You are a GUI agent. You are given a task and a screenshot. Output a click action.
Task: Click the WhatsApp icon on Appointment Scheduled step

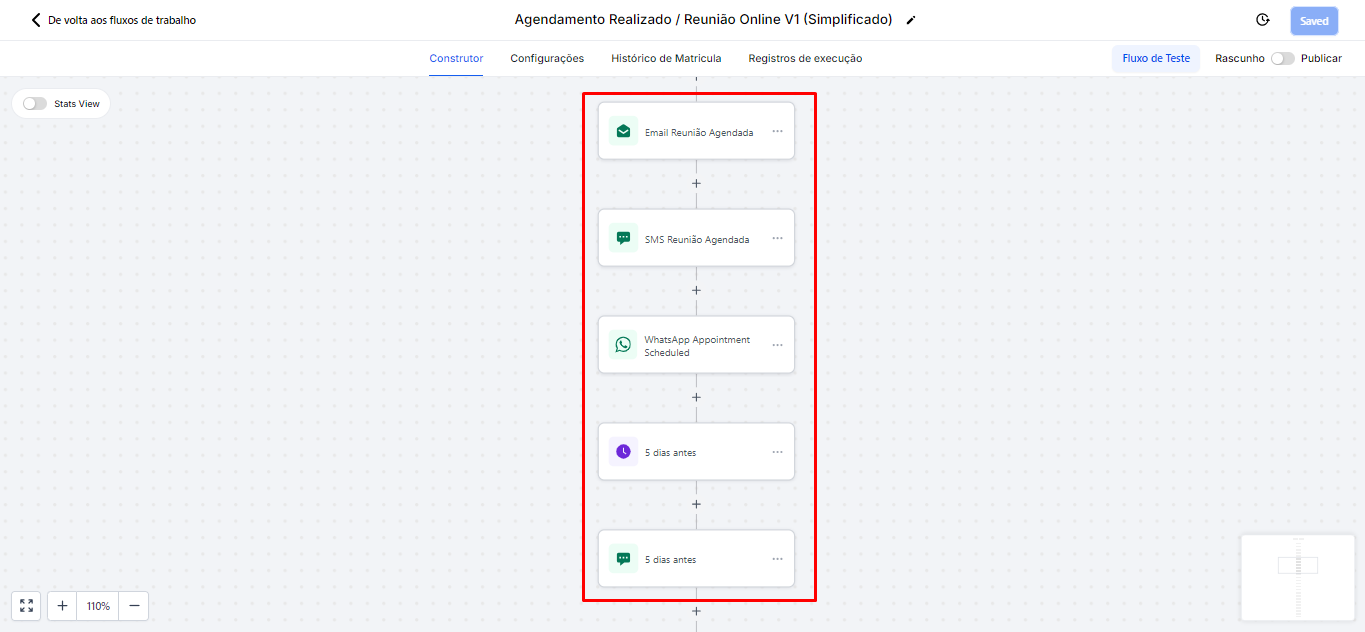pyautogui.click(x=623, y=345)
